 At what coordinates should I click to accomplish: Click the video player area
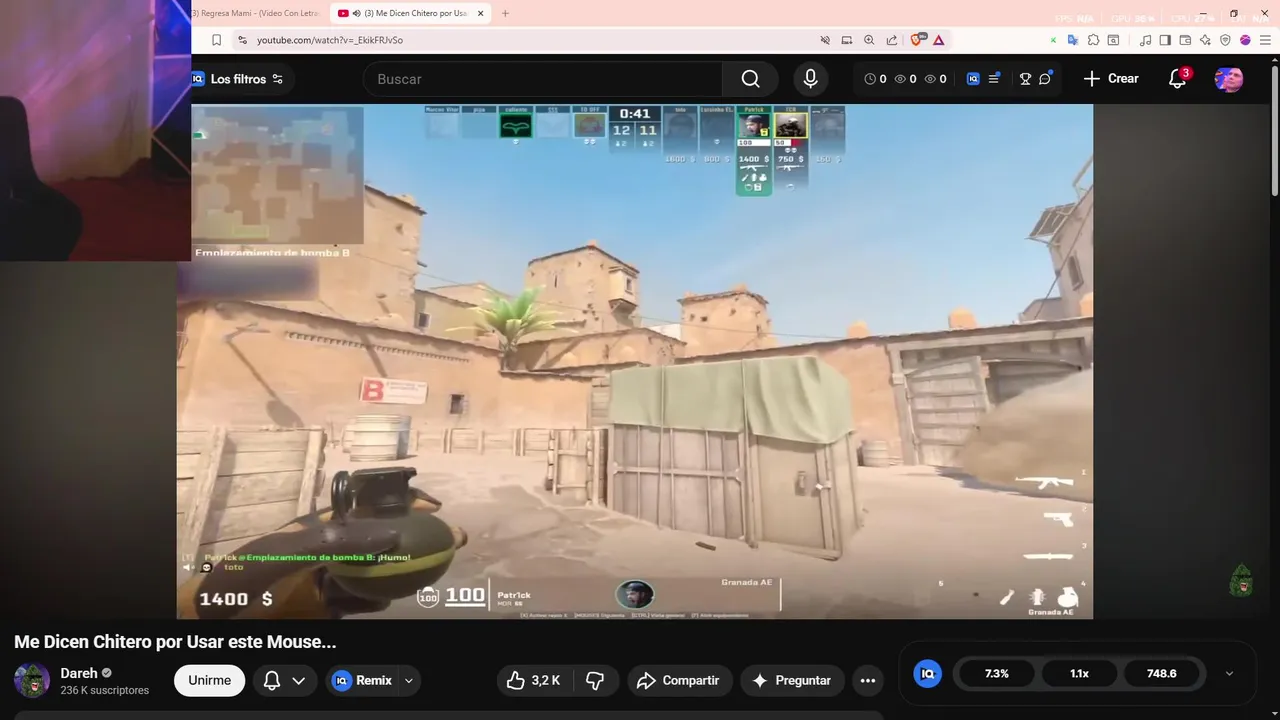(x=635, y=361)
